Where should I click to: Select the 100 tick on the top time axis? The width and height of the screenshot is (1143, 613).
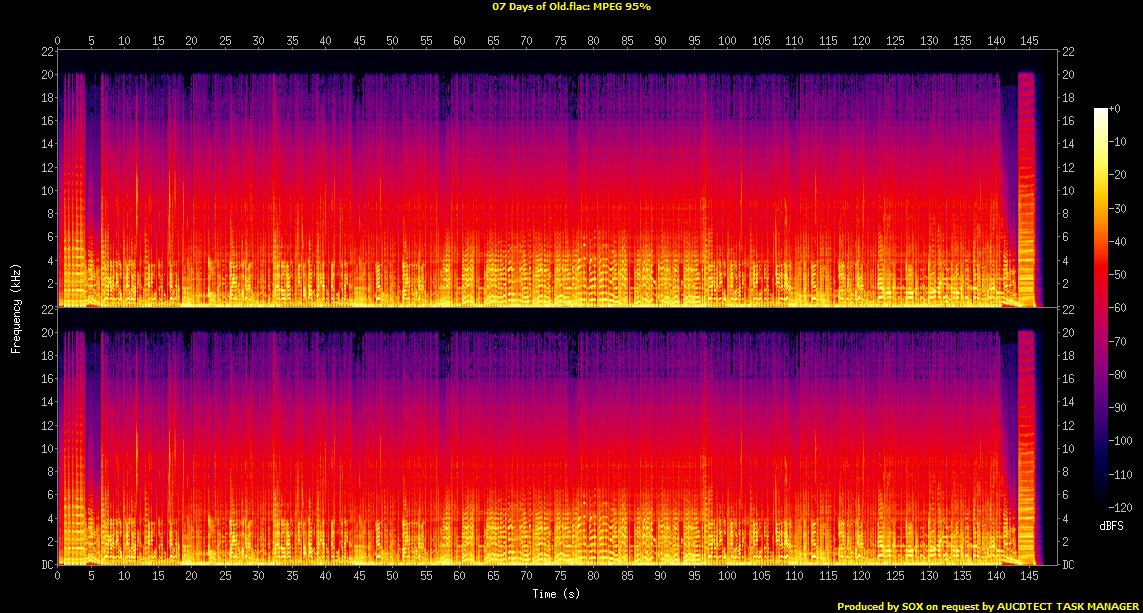(x=728, y=41)
